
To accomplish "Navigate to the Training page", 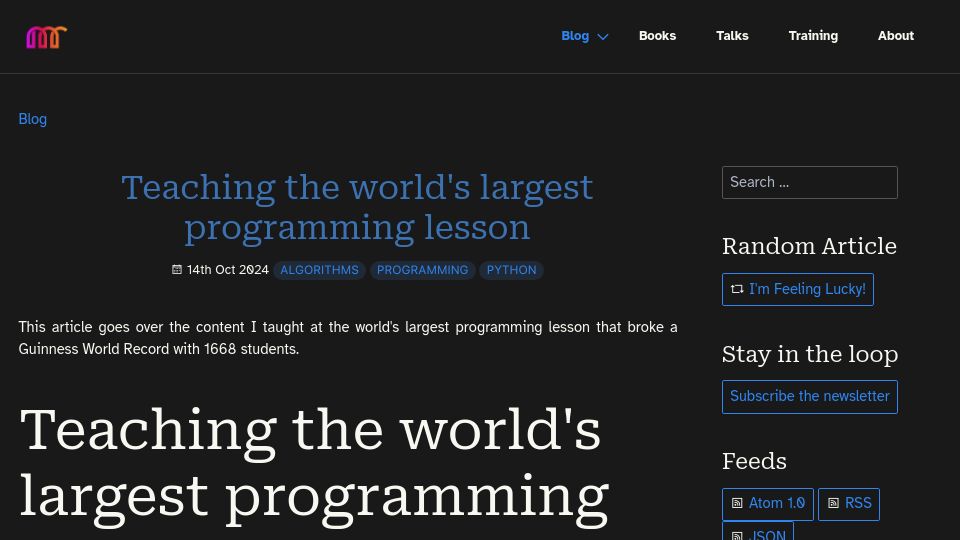I will pyautogui.click(x=813, y=36).
